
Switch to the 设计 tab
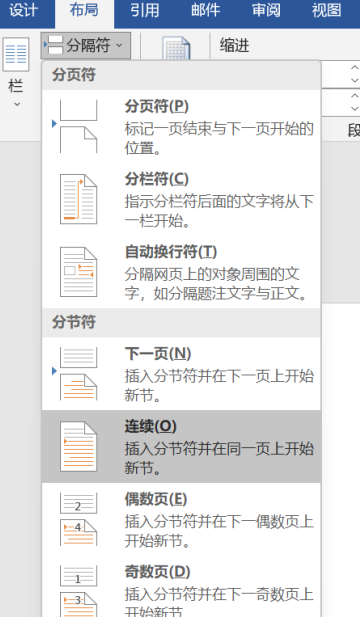click(23, 10)
